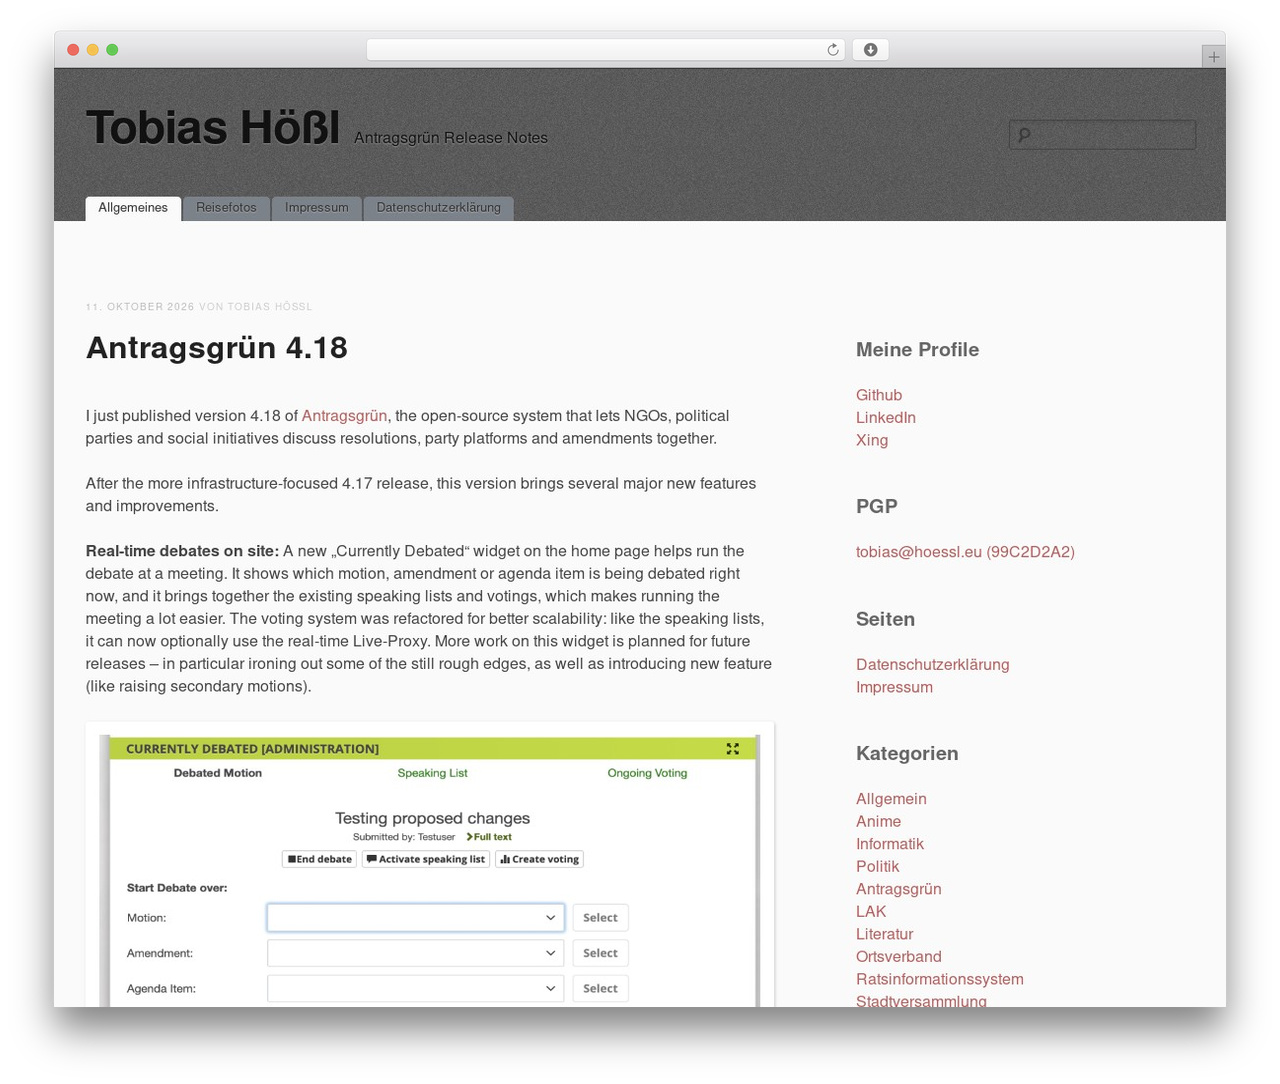Click the browser reload icon

click(x=832, y=50)
